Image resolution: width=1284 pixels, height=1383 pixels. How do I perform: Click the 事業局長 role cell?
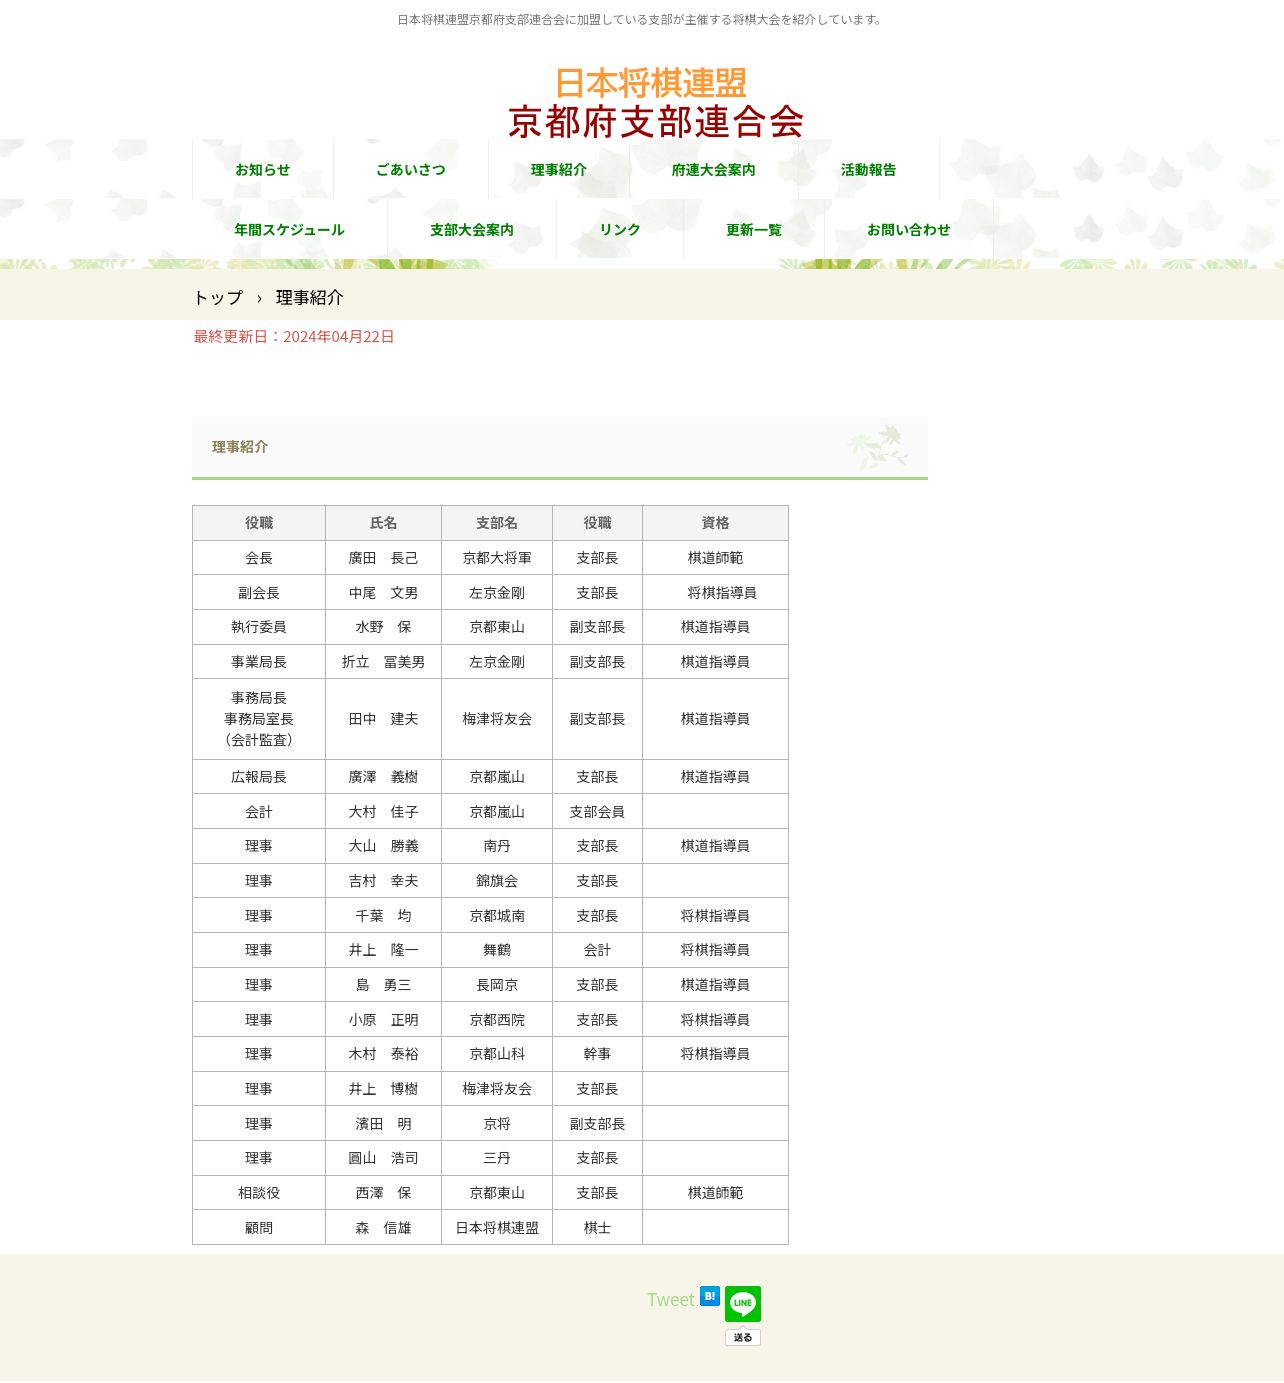[259, 662]
